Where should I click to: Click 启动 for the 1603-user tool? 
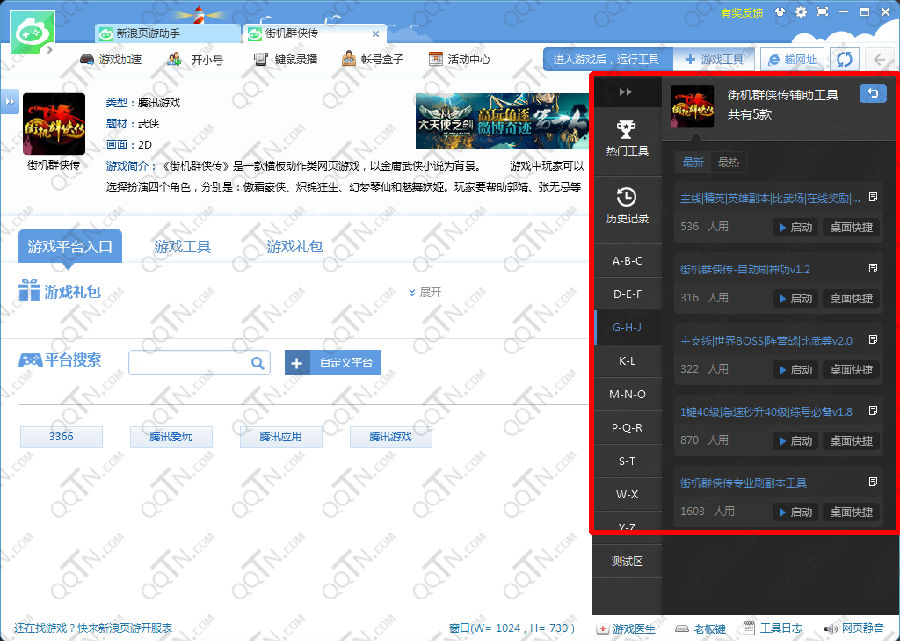point(795,512)
